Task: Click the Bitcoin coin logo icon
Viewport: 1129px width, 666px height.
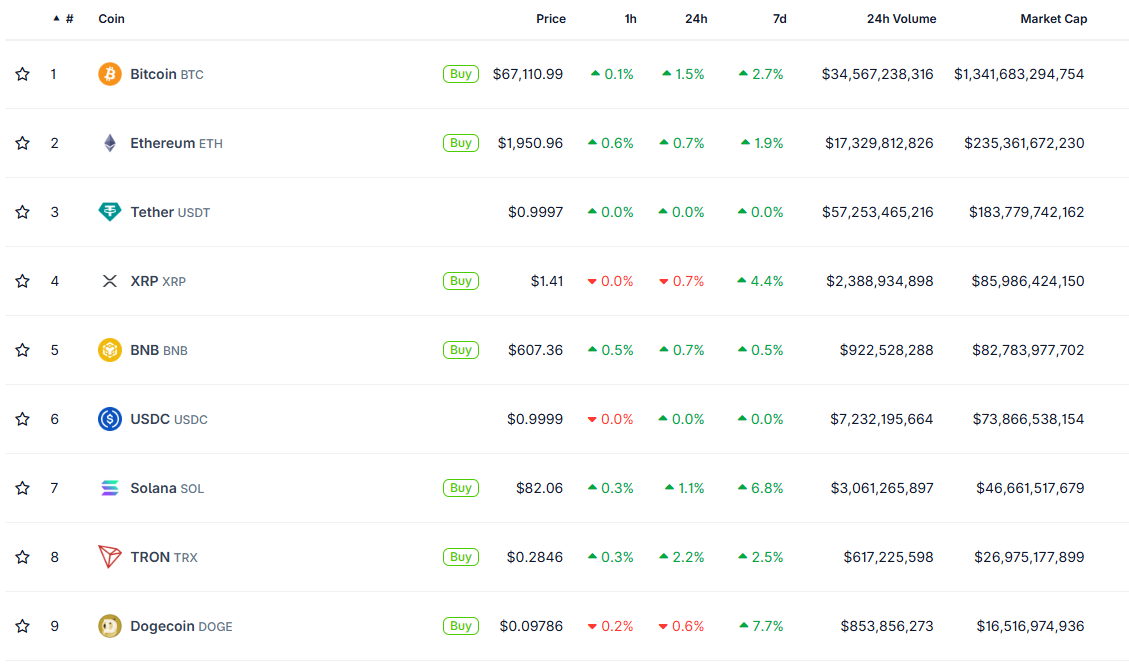Action: click(110, 74)
